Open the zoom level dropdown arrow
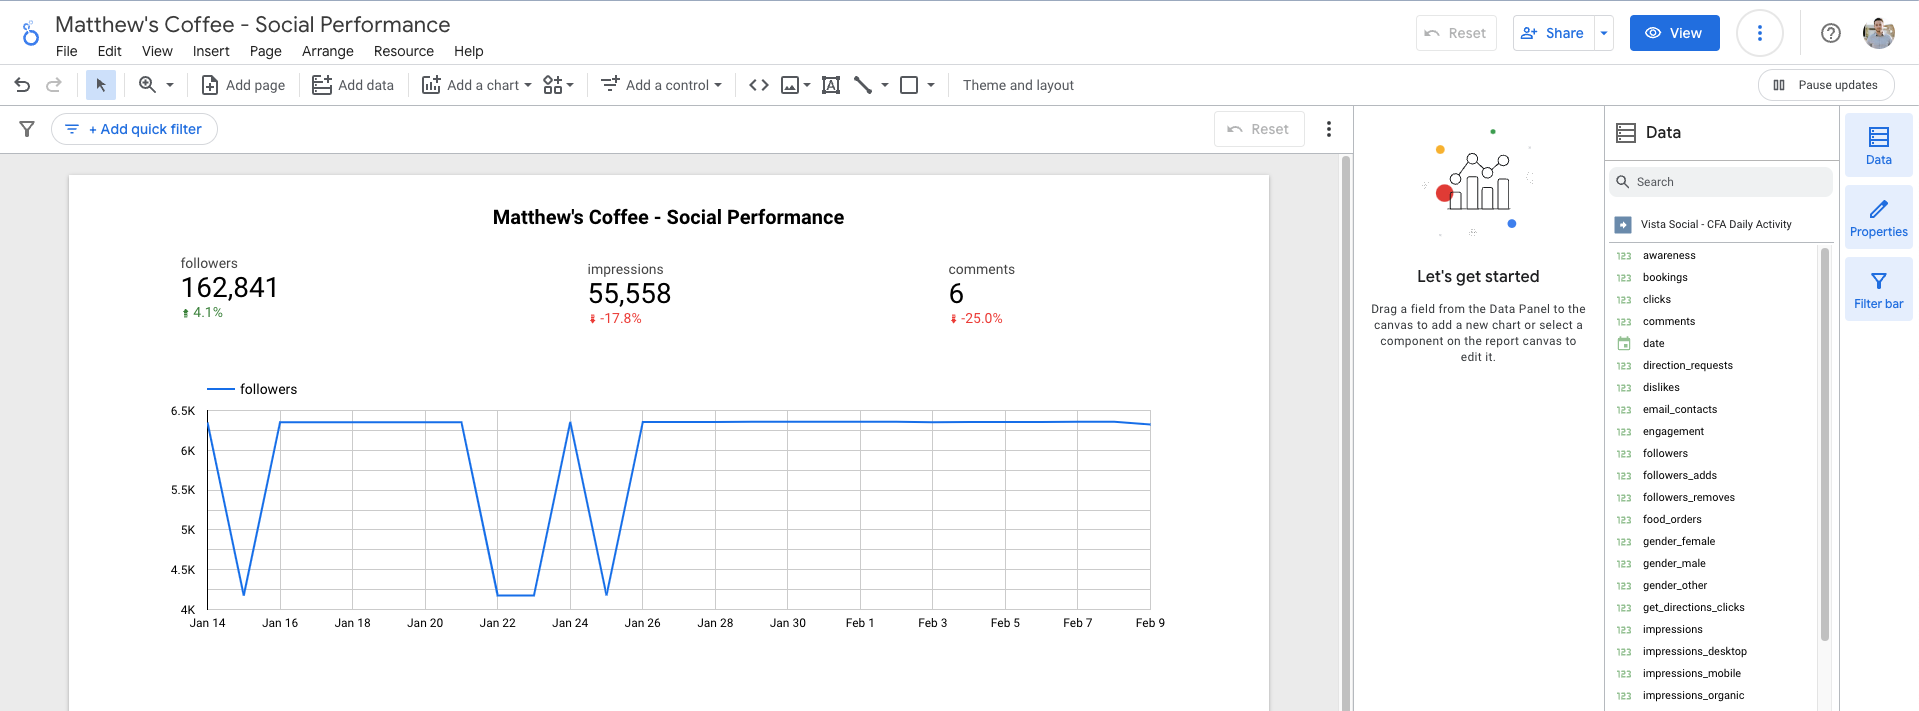1919x711 pixels. (x=170, y=85)
